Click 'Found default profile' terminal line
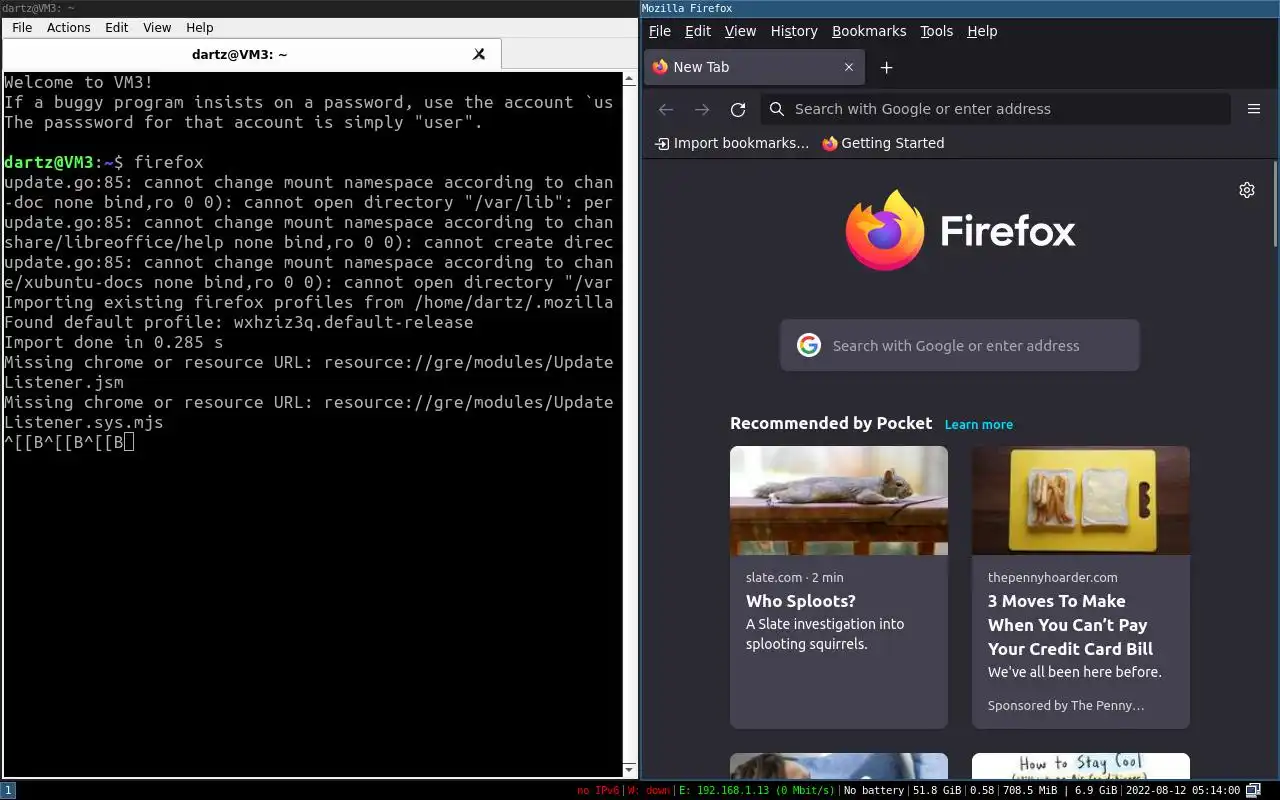Viewport: 1280px width, 800px height. (239, 322)
